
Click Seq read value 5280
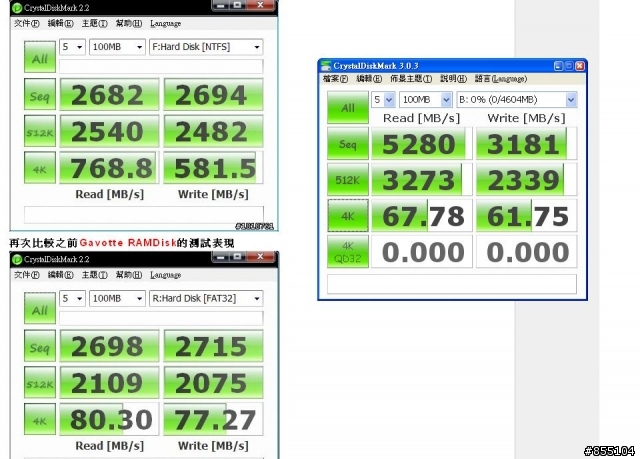point(421,144)
